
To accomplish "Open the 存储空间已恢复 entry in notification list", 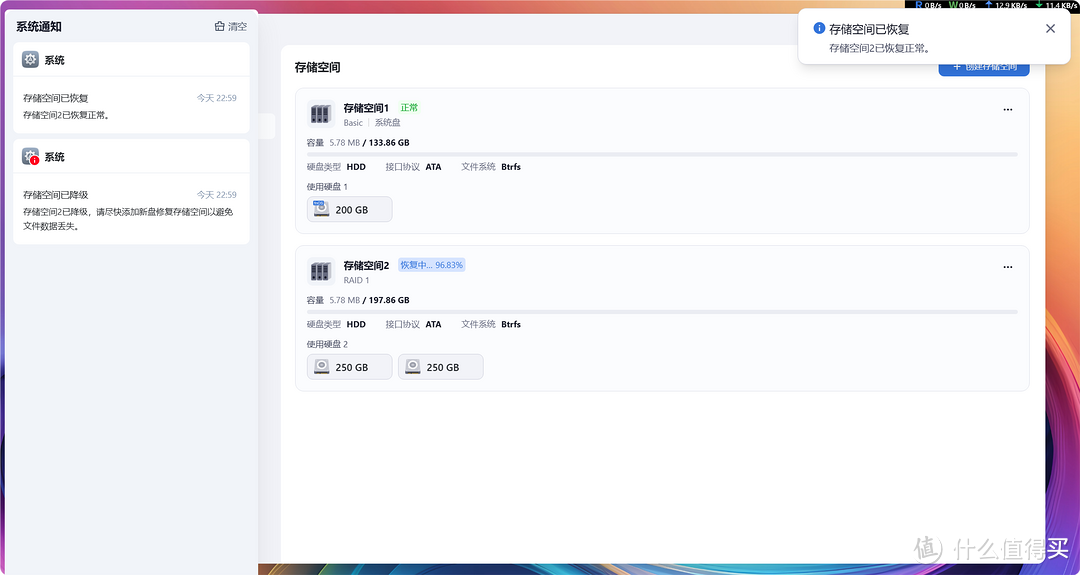I will [x=130, y=106].
